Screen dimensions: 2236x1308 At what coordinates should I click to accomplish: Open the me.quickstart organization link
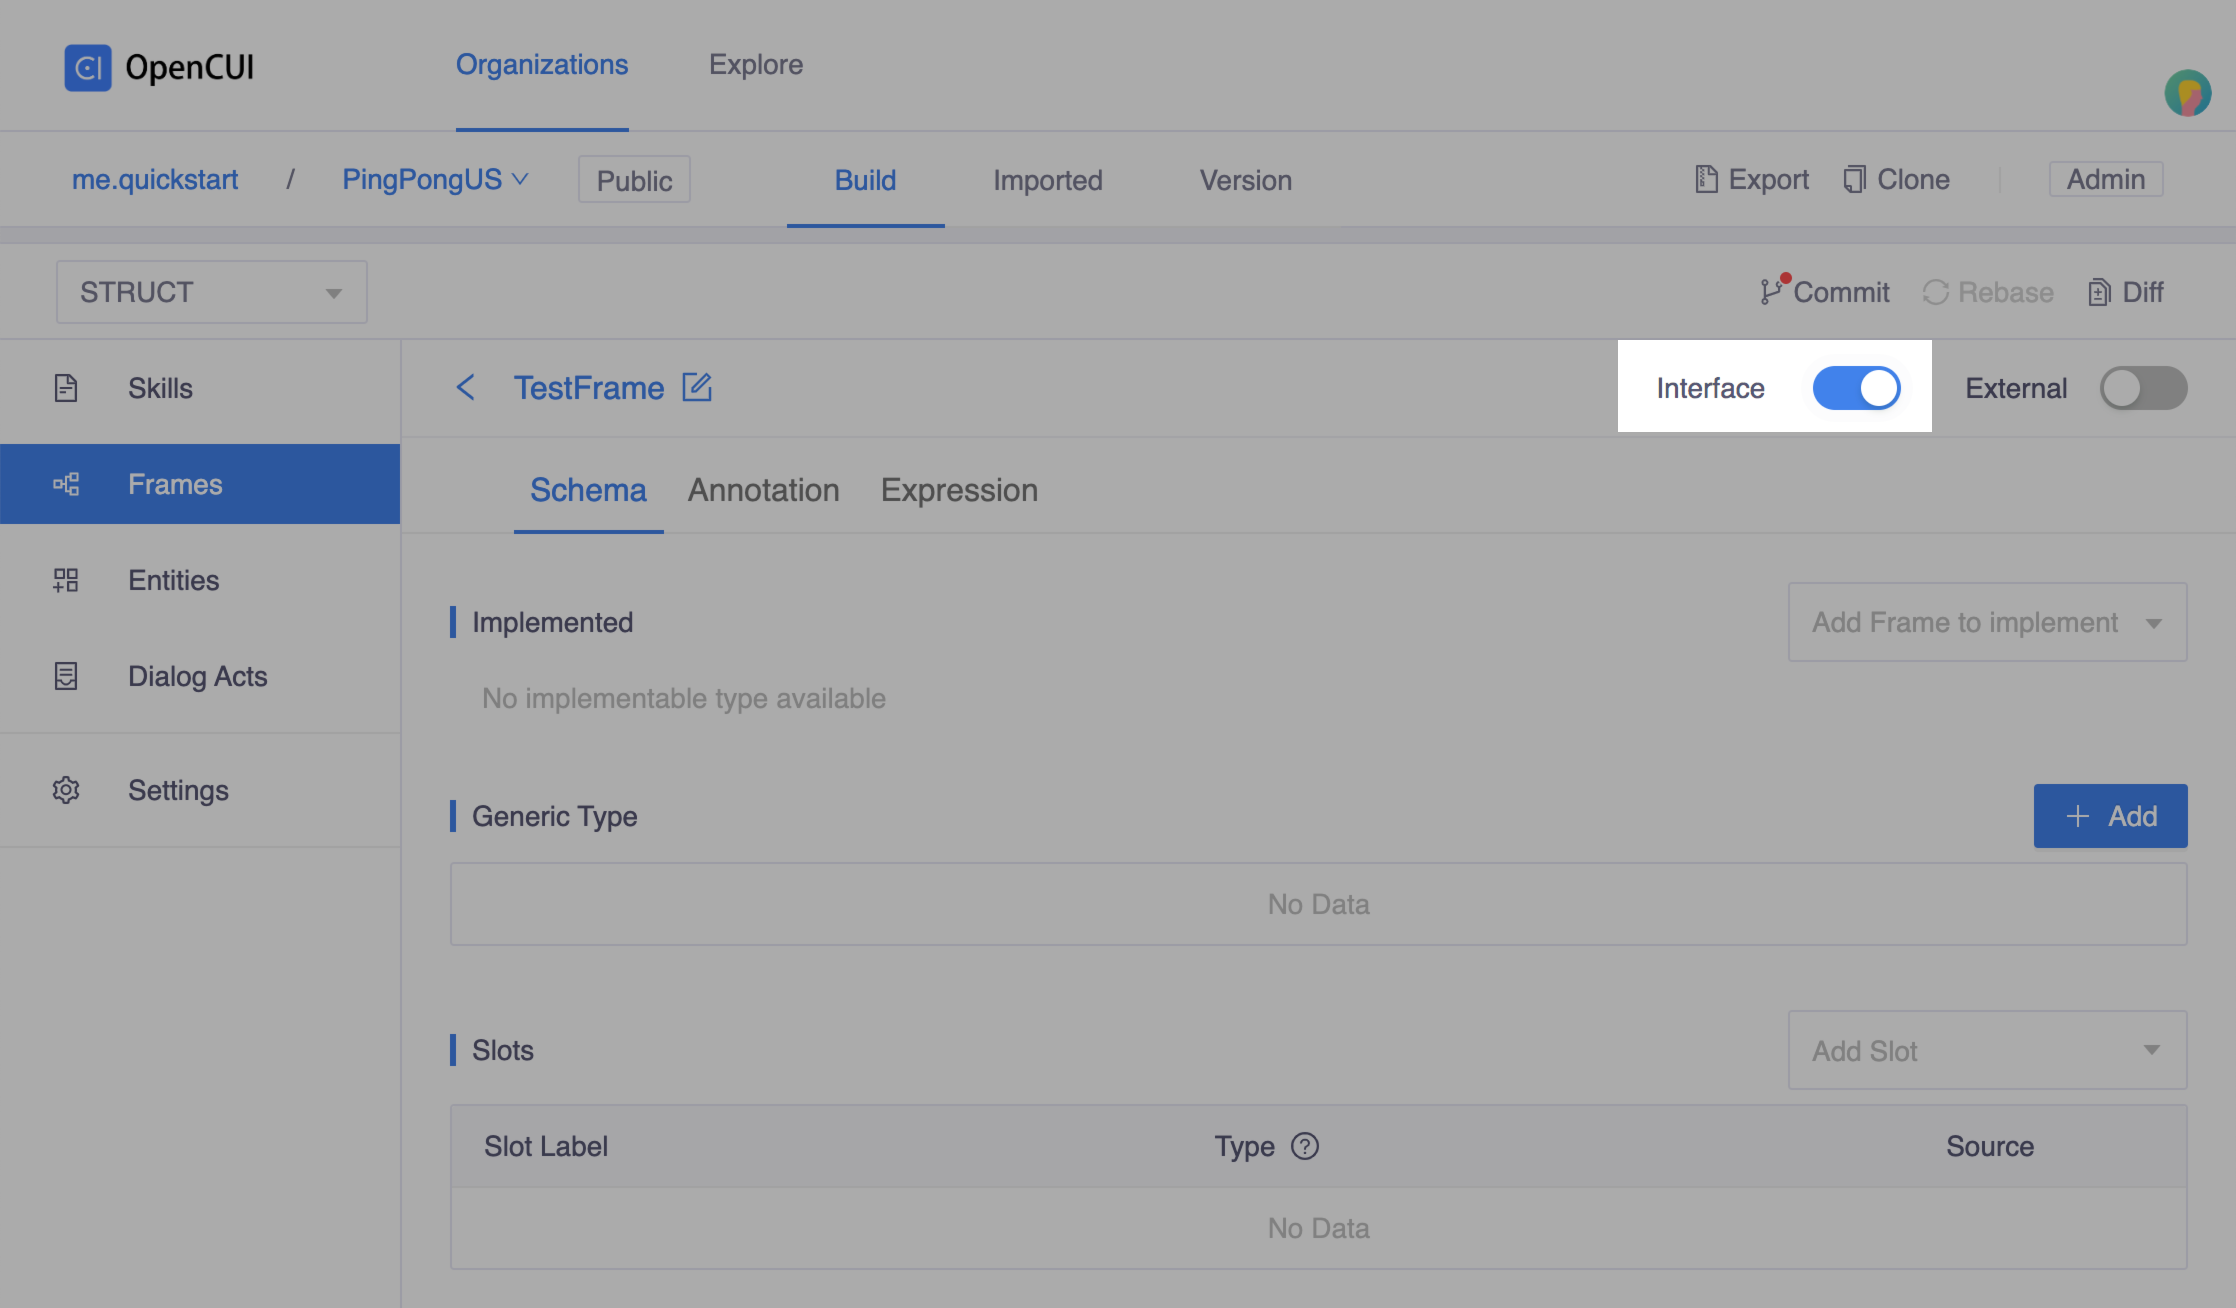[155, 179]
